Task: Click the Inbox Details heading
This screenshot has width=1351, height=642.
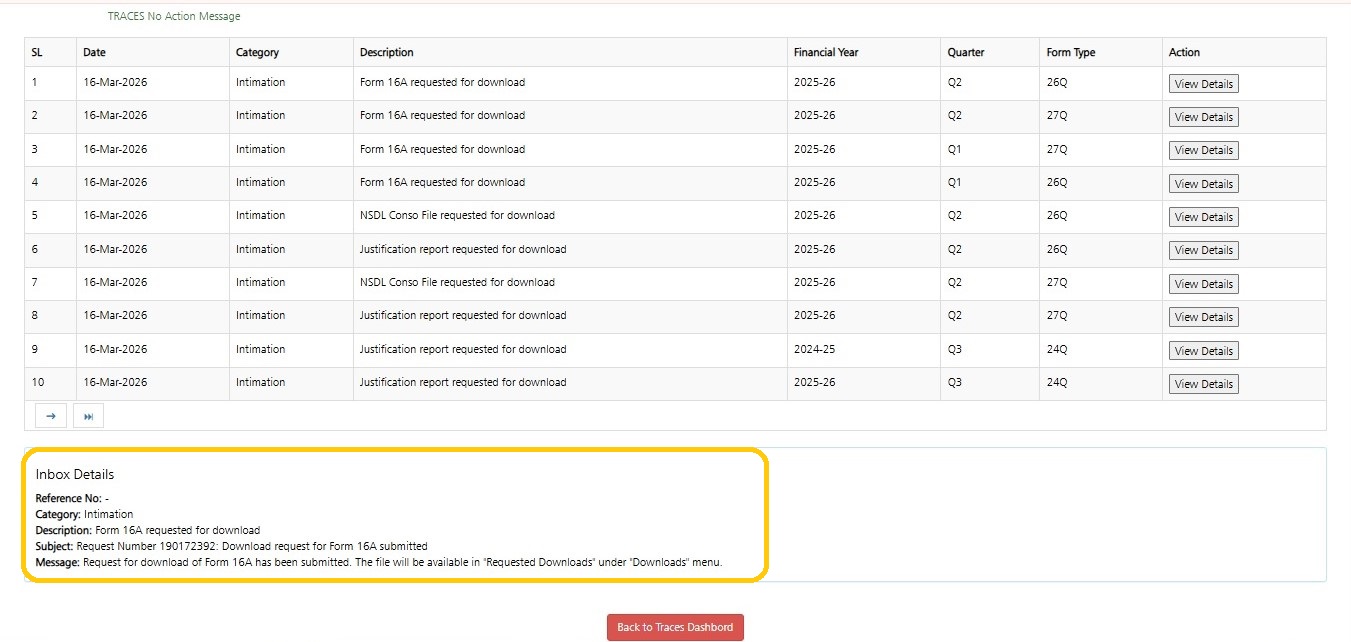Action: coord(75,474)
